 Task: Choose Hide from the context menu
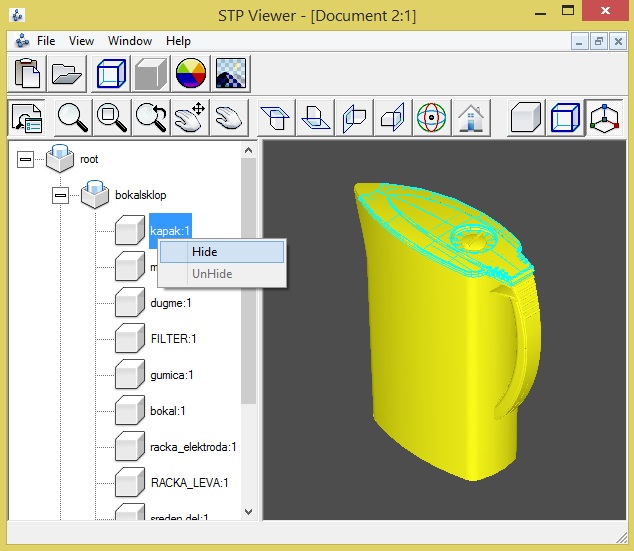coord(222,252)
